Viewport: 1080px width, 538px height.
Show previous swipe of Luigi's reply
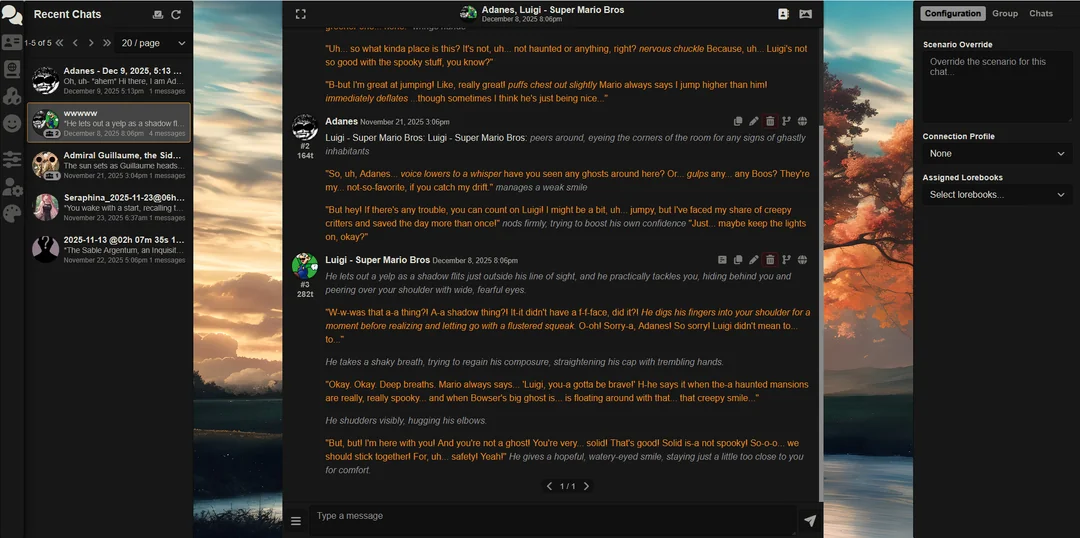tap(549, 486)
